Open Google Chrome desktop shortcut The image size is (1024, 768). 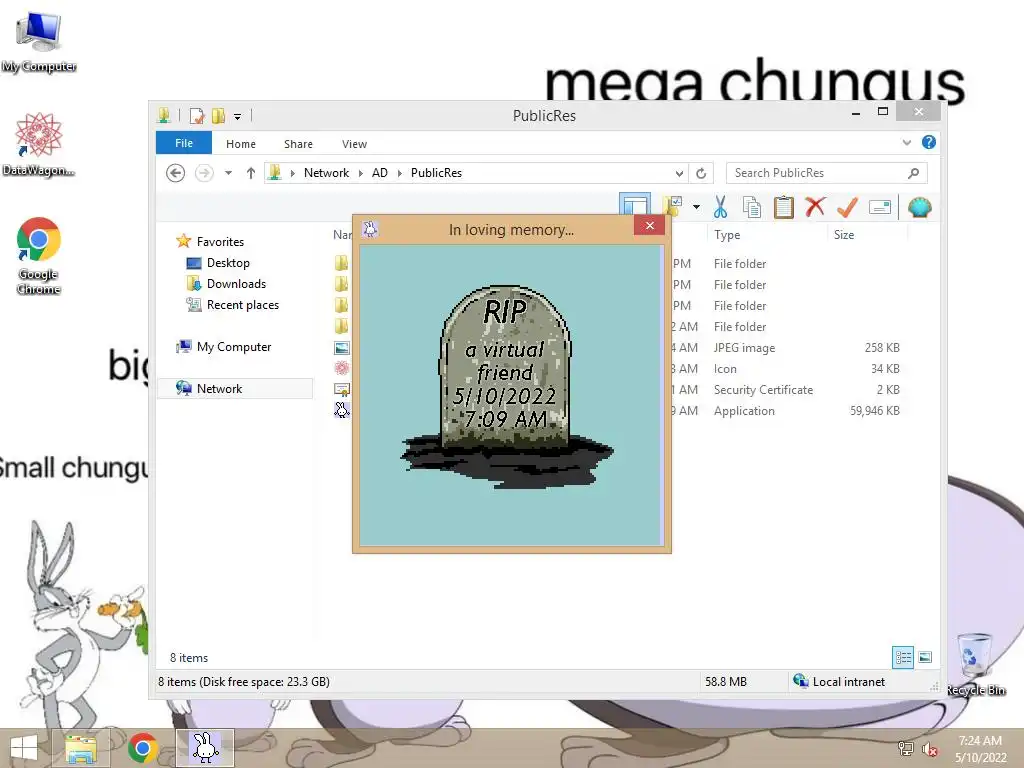coord(39,256)
